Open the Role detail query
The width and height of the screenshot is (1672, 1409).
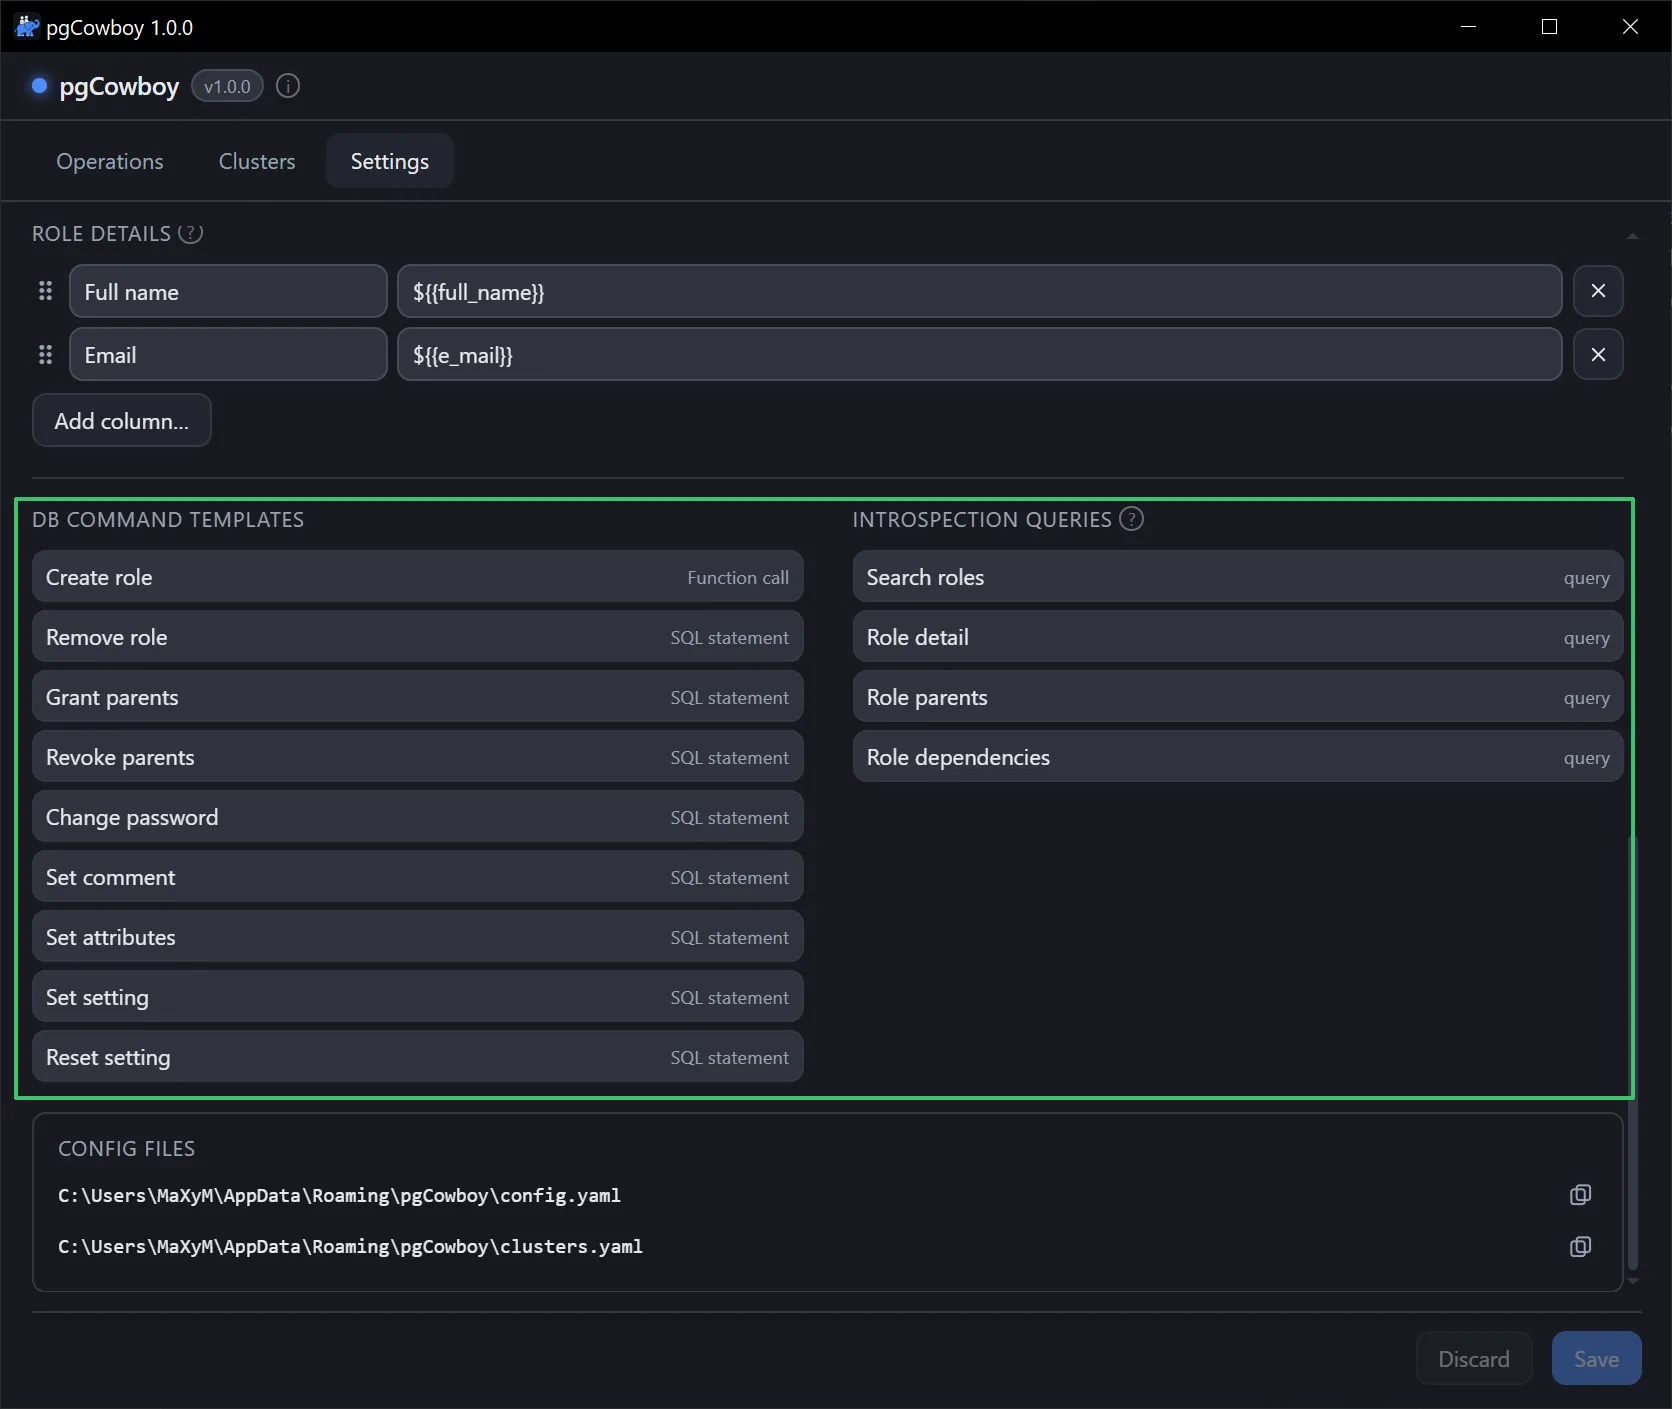coord(1238,637)
